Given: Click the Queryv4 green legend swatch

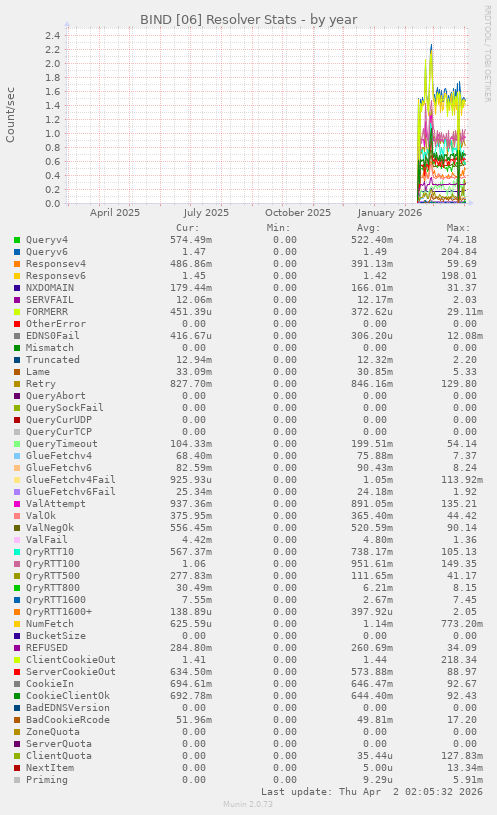Looking at the screenshot, I should [x=17, y=240].
